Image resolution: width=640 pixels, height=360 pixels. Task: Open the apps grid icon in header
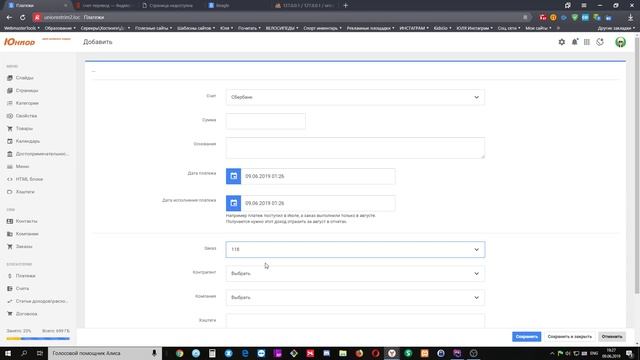(x=587, y=42)
